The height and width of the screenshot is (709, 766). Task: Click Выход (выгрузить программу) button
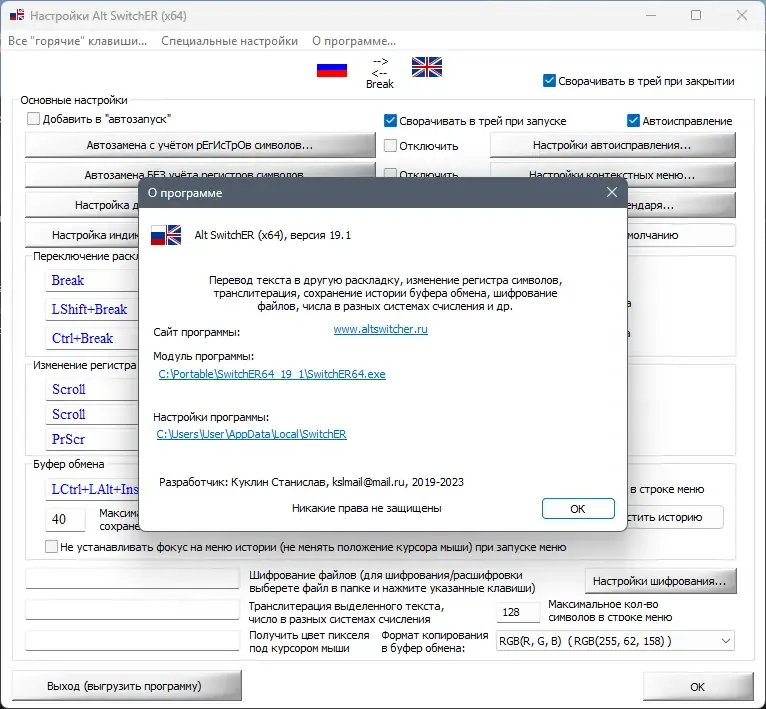coord(127,686)
